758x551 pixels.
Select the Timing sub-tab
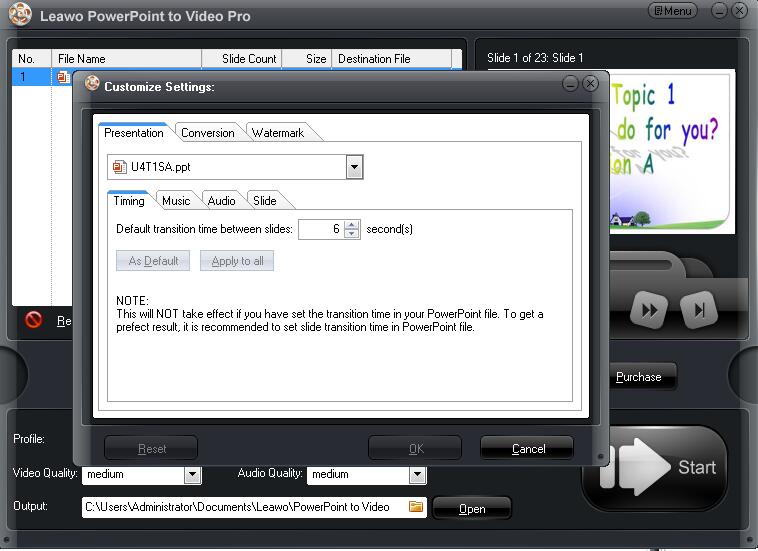point(129,201)
